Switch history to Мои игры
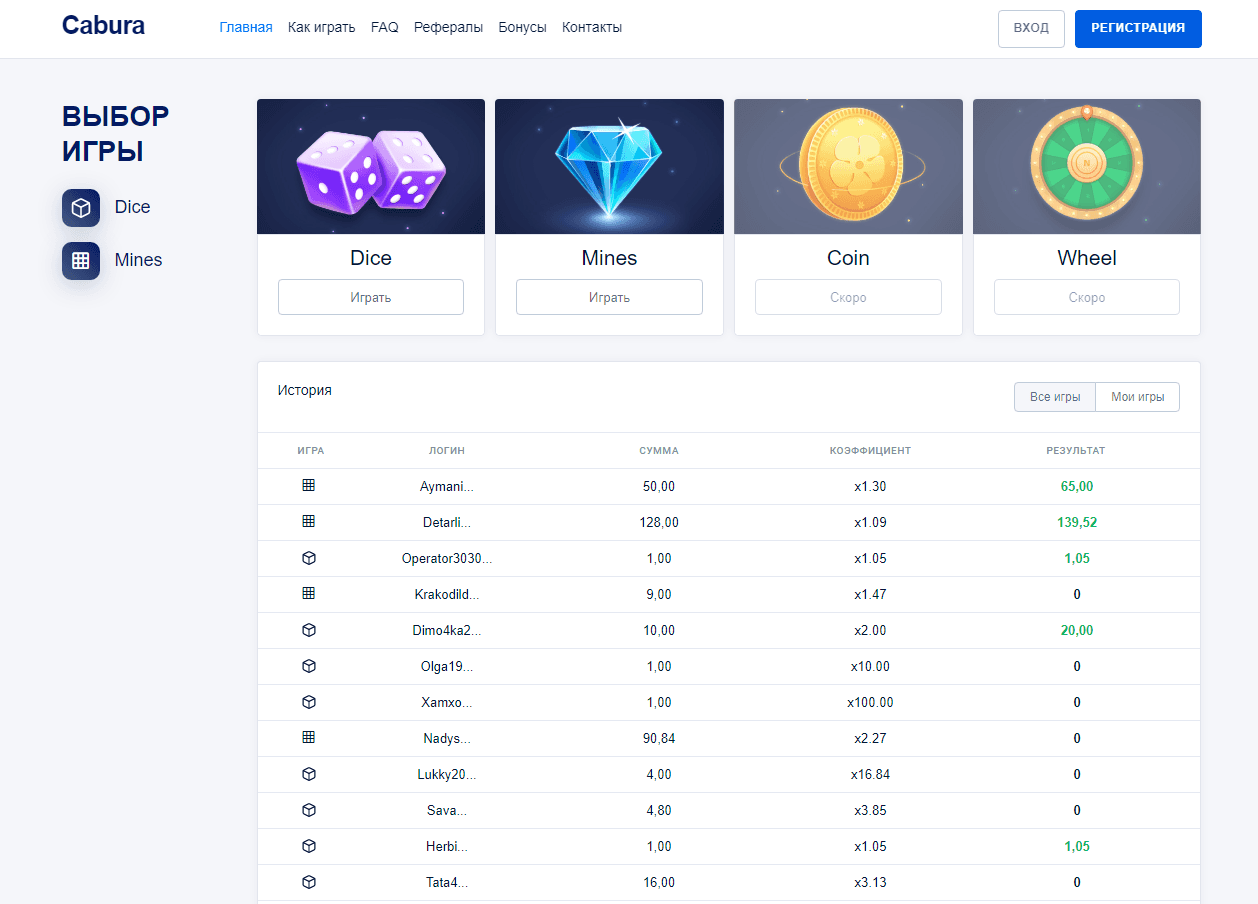 pos(1137,397)
